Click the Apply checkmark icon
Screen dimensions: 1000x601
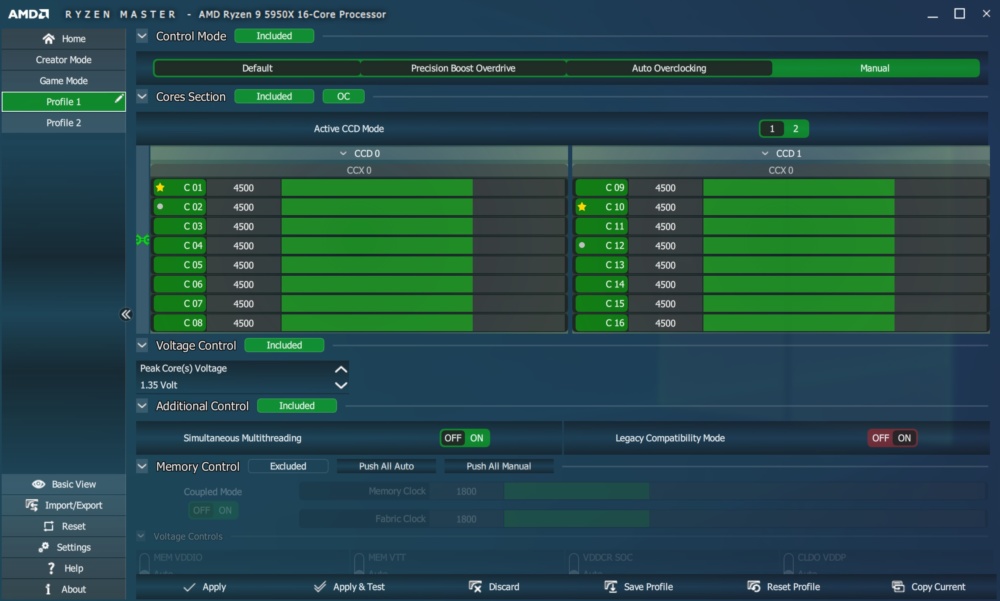click(x=189, y=587)
